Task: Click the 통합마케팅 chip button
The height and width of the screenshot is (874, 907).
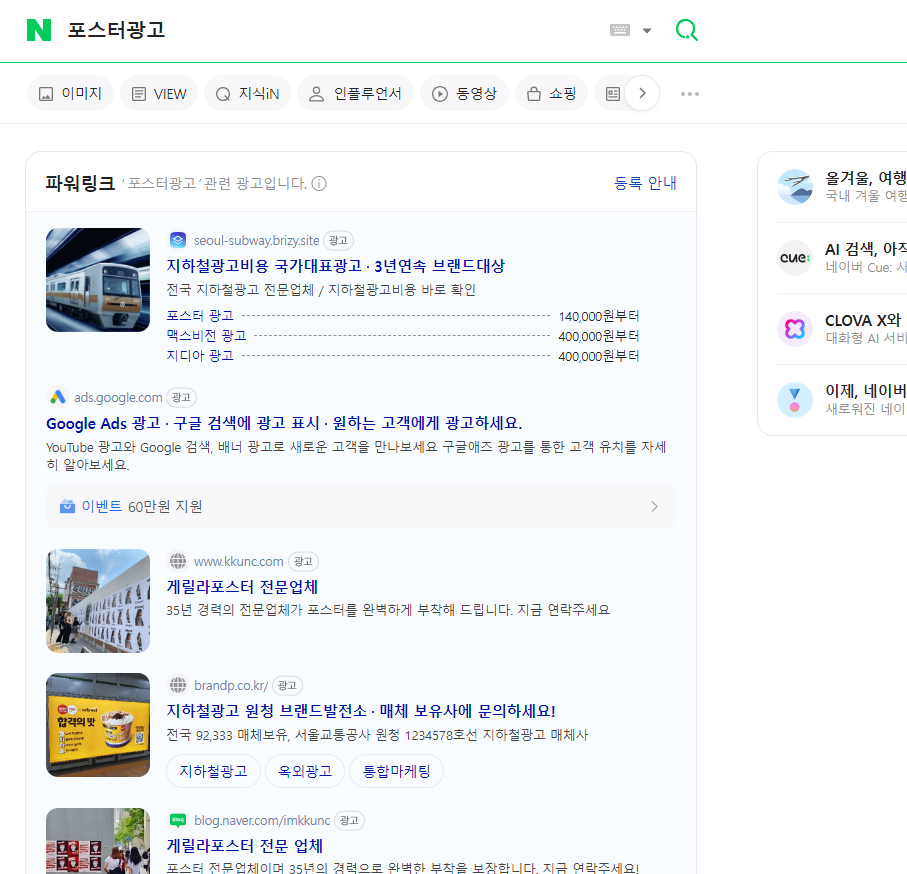Action: point(396,771)
